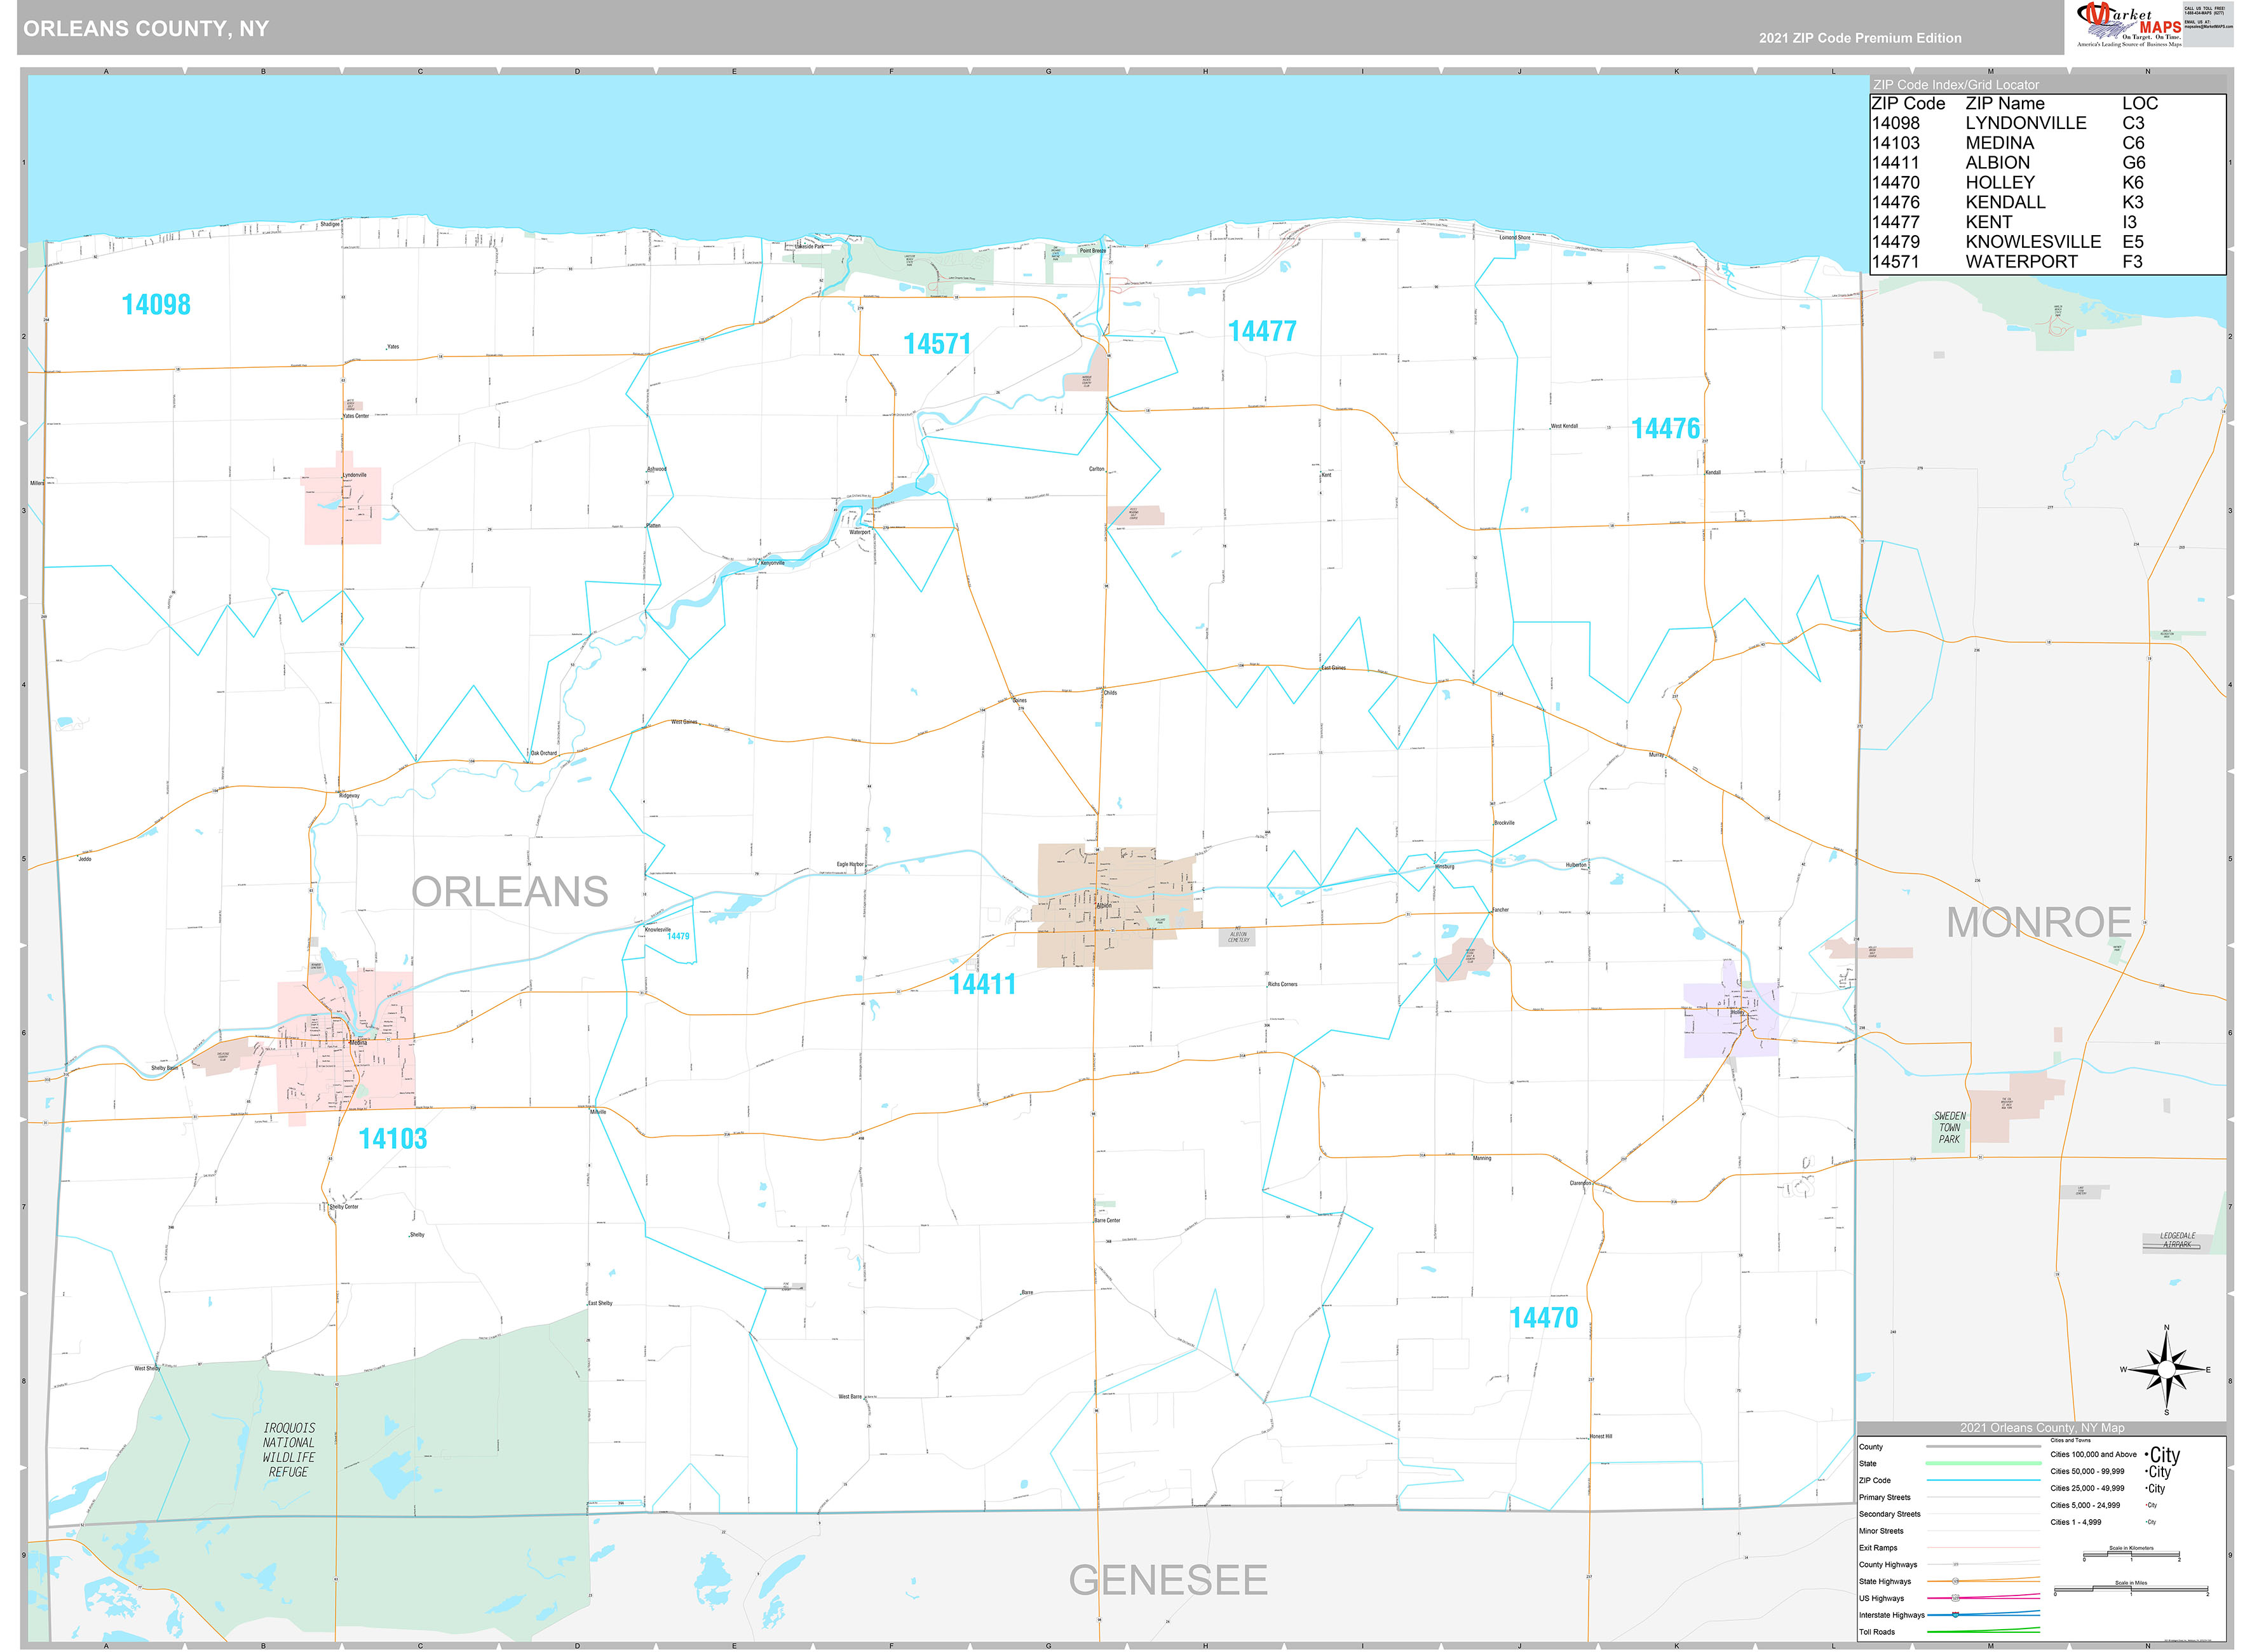Click the small 14479 ZIP label near Knowlesville
This screenshot has height=1652, width=2245.
(x=678, y=937)
